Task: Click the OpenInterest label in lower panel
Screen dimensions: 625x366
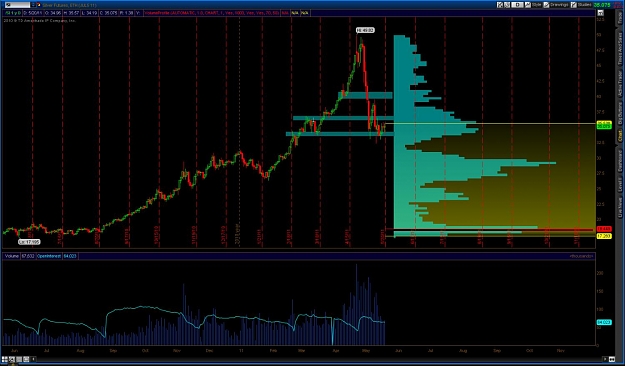Action: [x=49, y=256]
